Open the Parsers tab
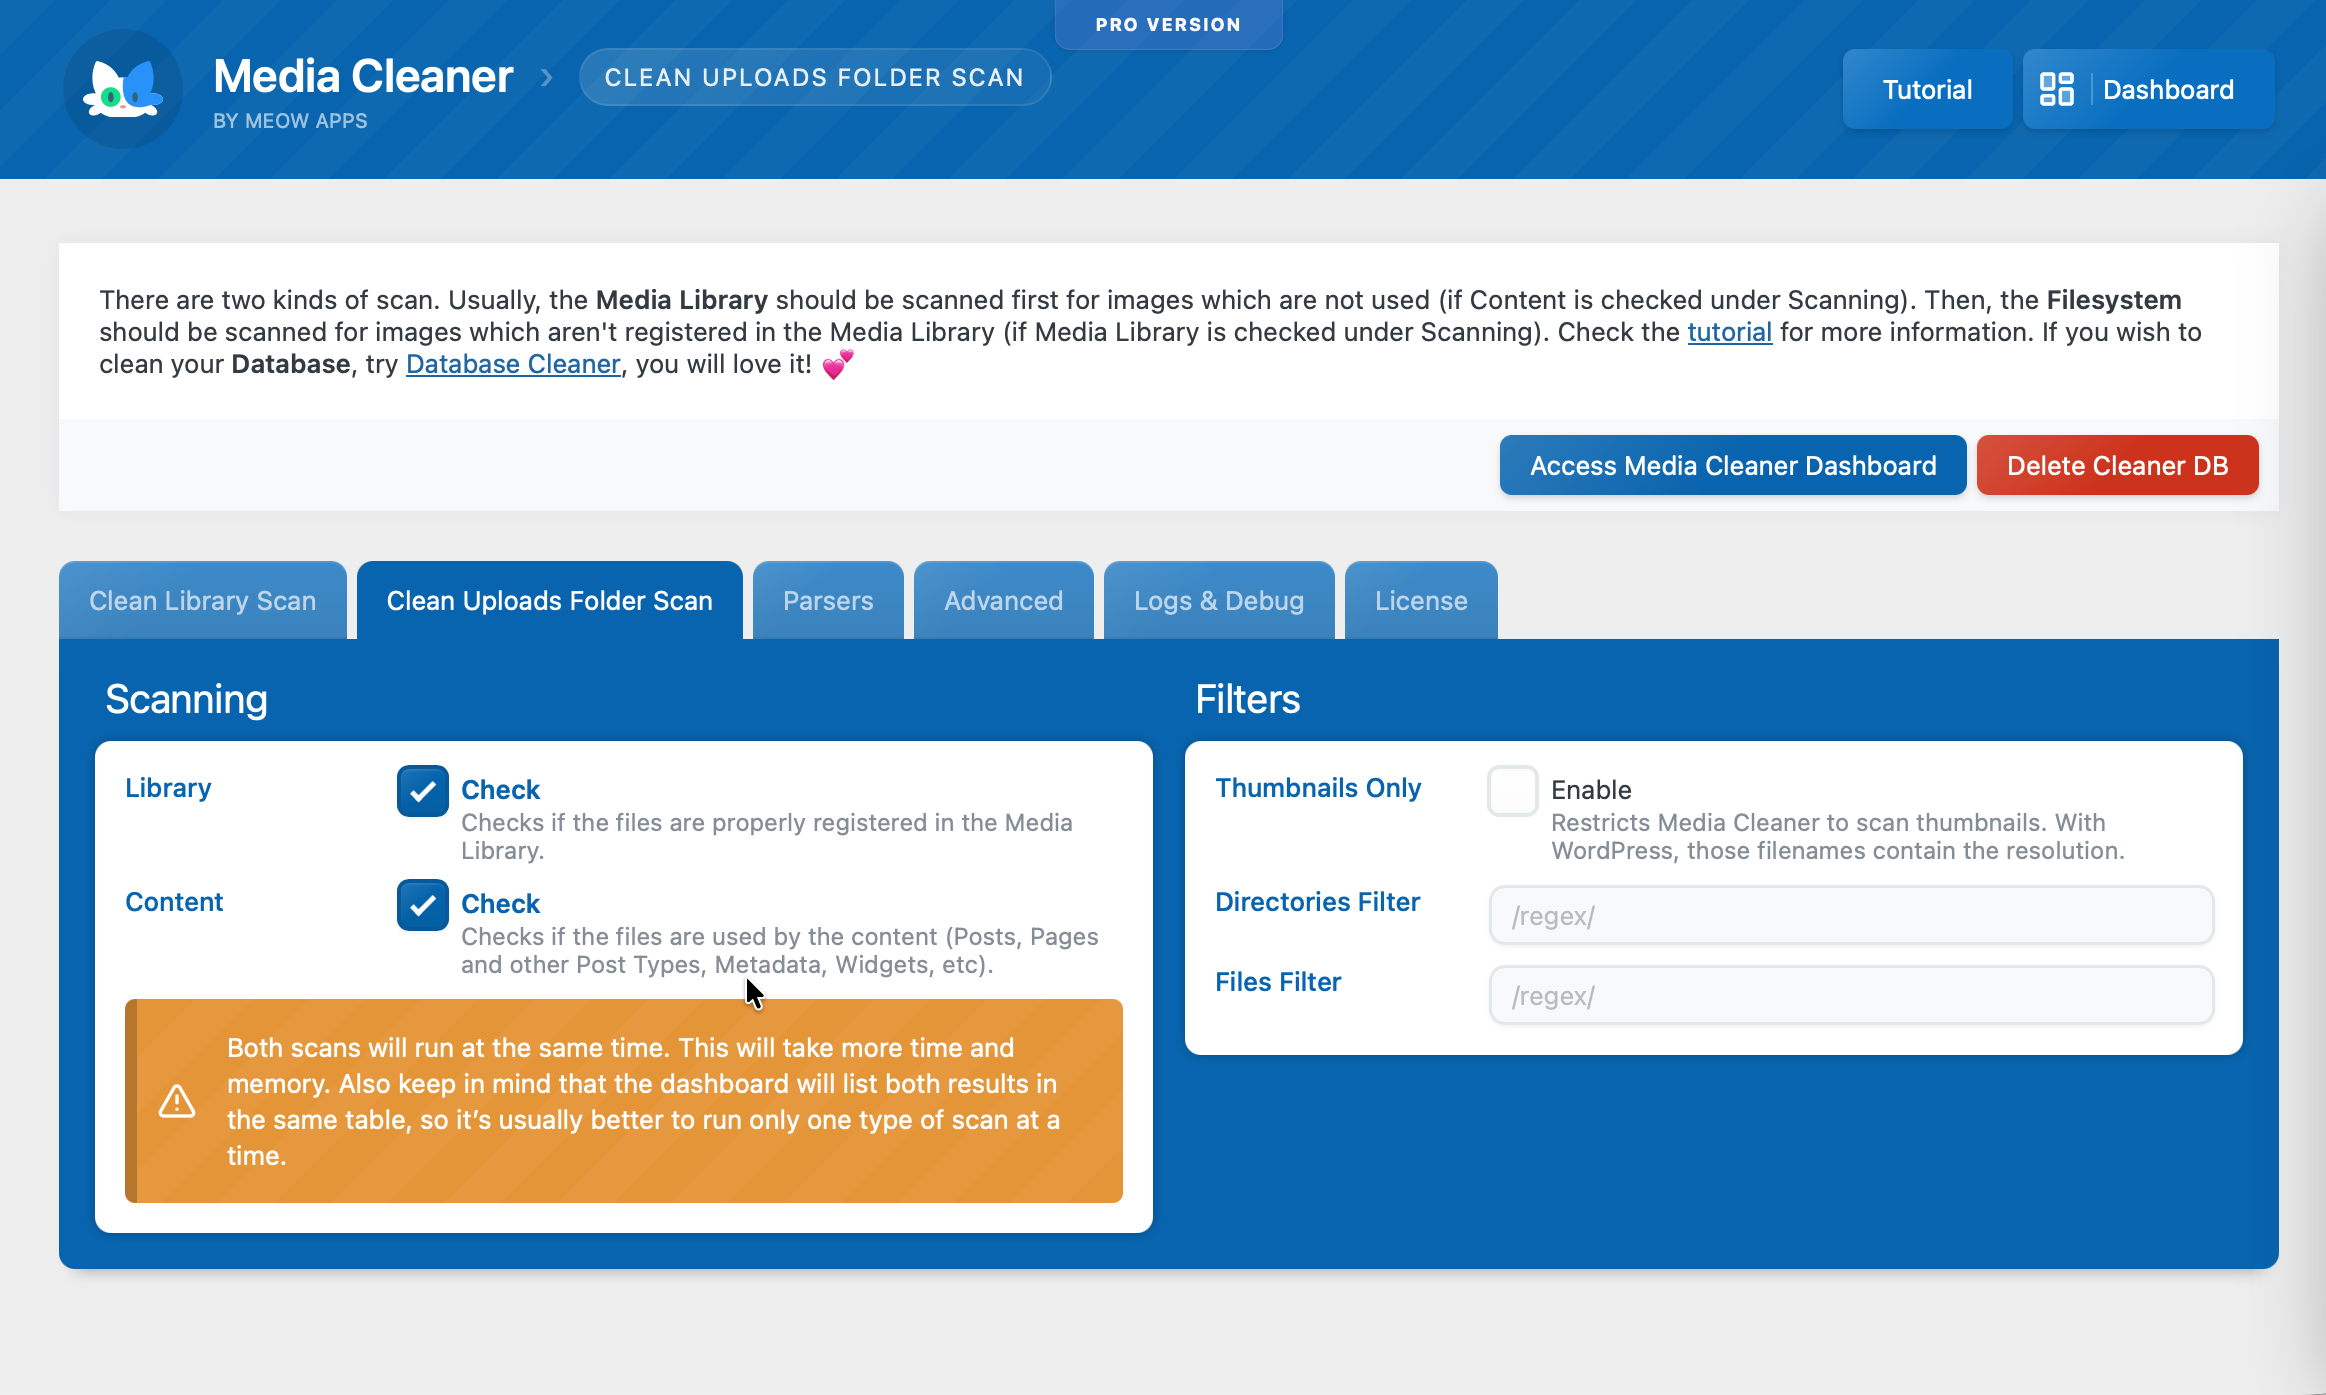Viewport: 2326px width, 1395px height. tap(827, 601)
